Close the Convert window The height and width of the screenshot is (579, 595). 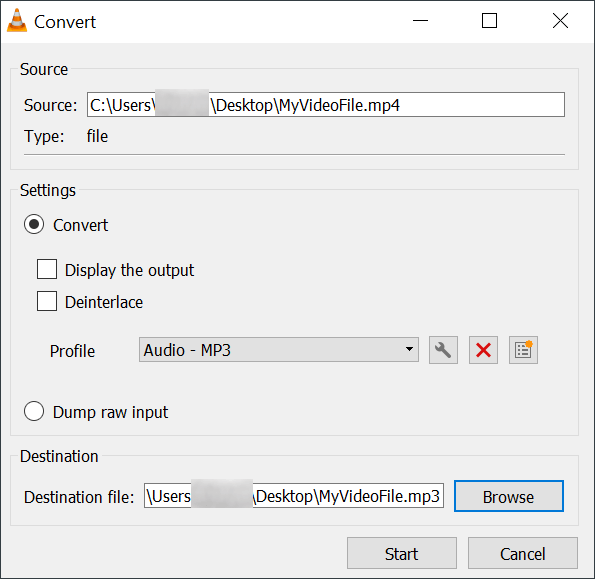[560, 21]
